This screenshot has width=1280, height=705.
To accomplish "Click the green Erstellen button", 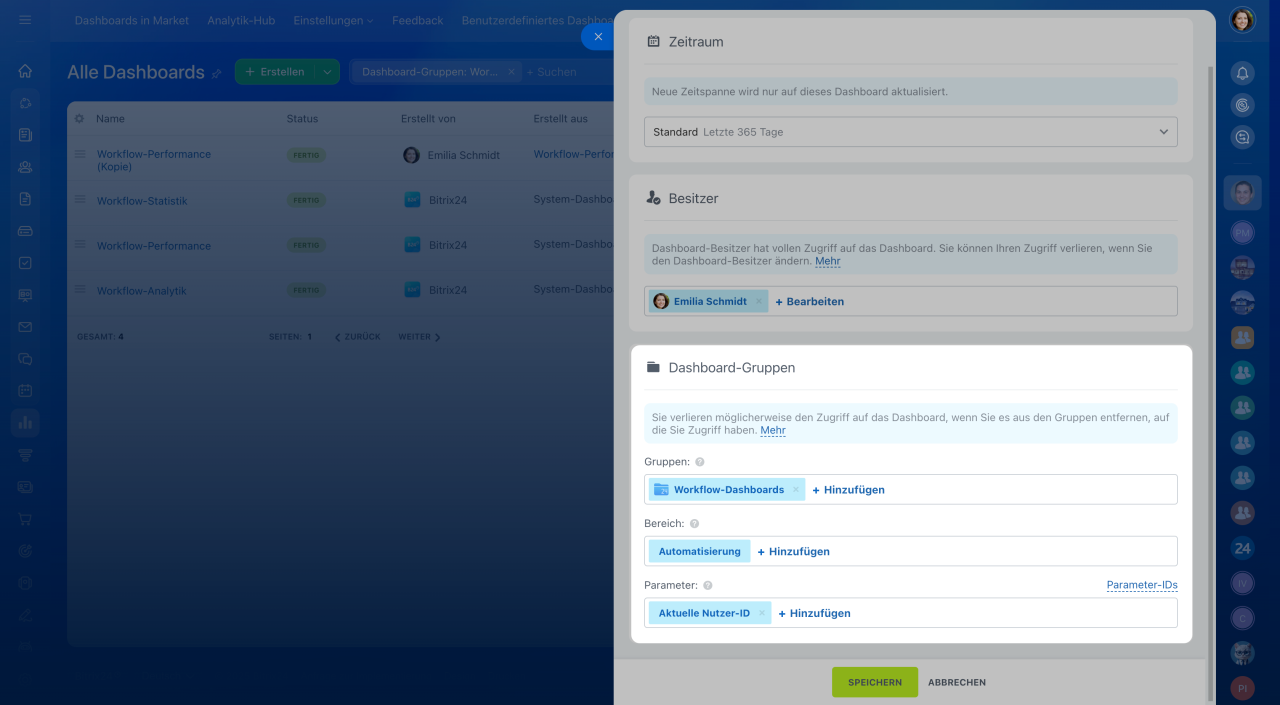I will pos(275,72).
